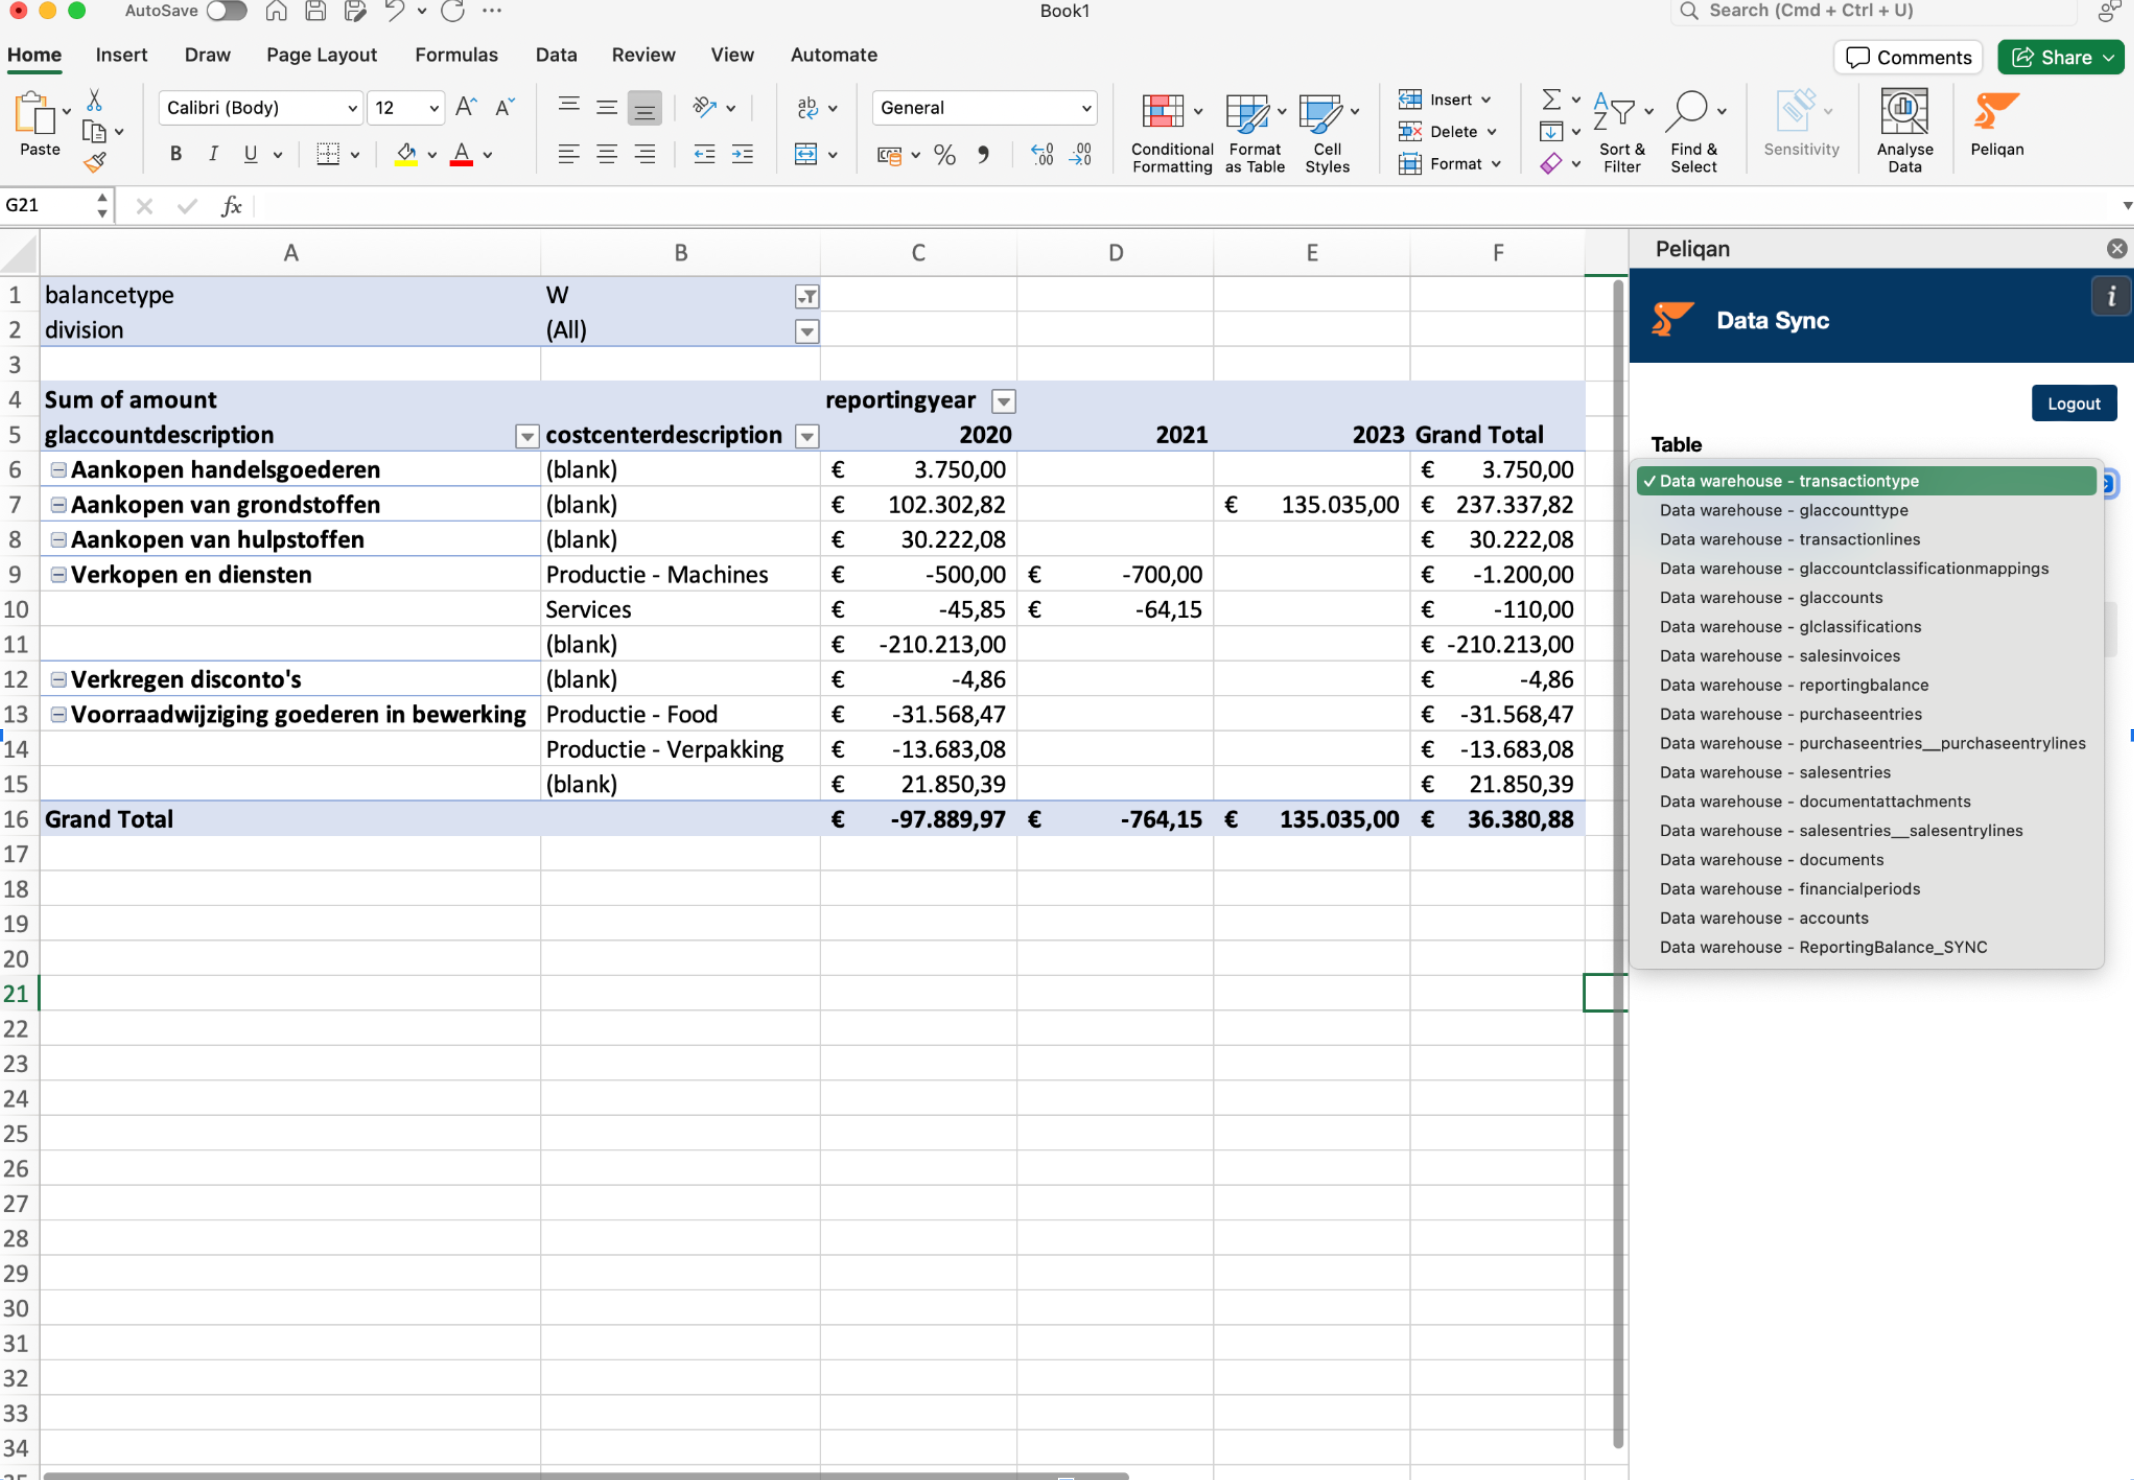Open the Automate tab
This screenshot has width=2134, height=1480.
pyautogui.click(x=834, y=55)
